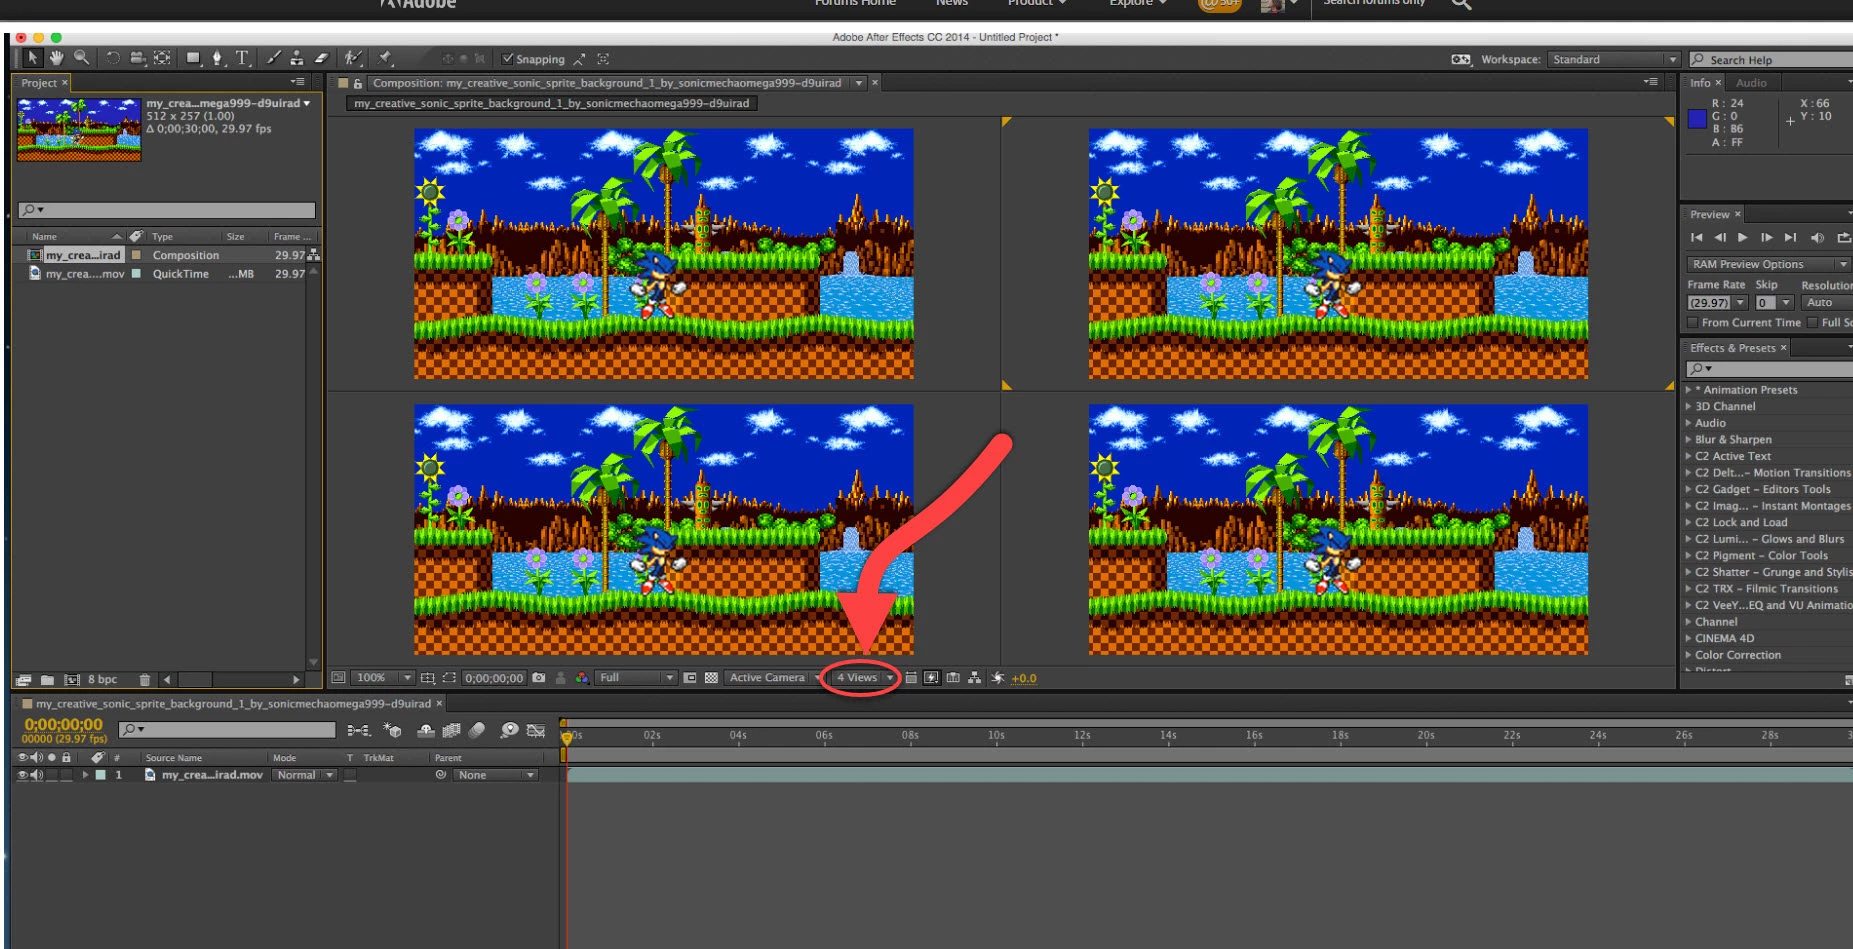This screenshot has height=949, width=1853.
Task: Toggle Motion Blur enable switch in timeline
Action: (476, 730)
